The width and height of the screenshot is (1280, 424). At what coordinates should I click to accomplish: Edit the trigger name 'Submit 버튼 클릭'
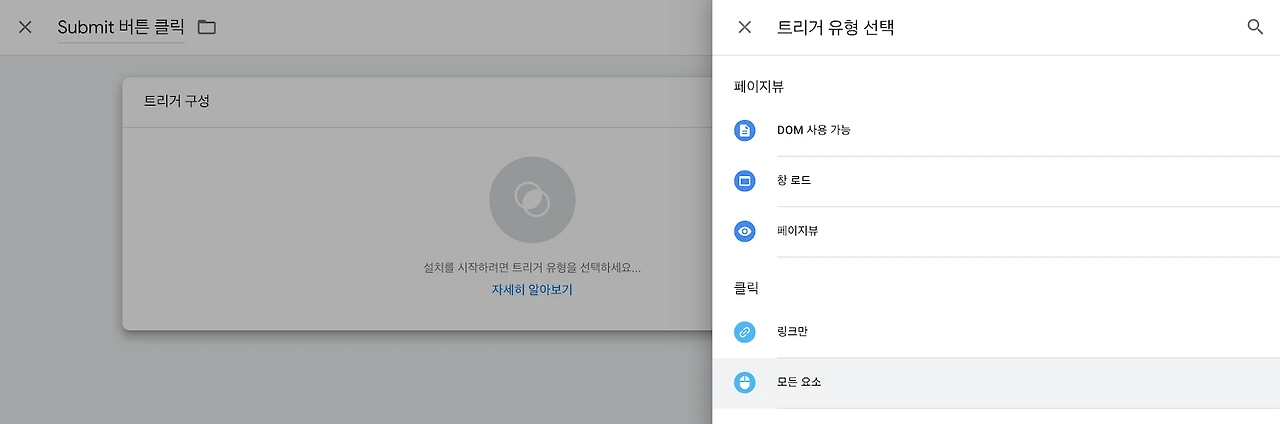point(121,27)
